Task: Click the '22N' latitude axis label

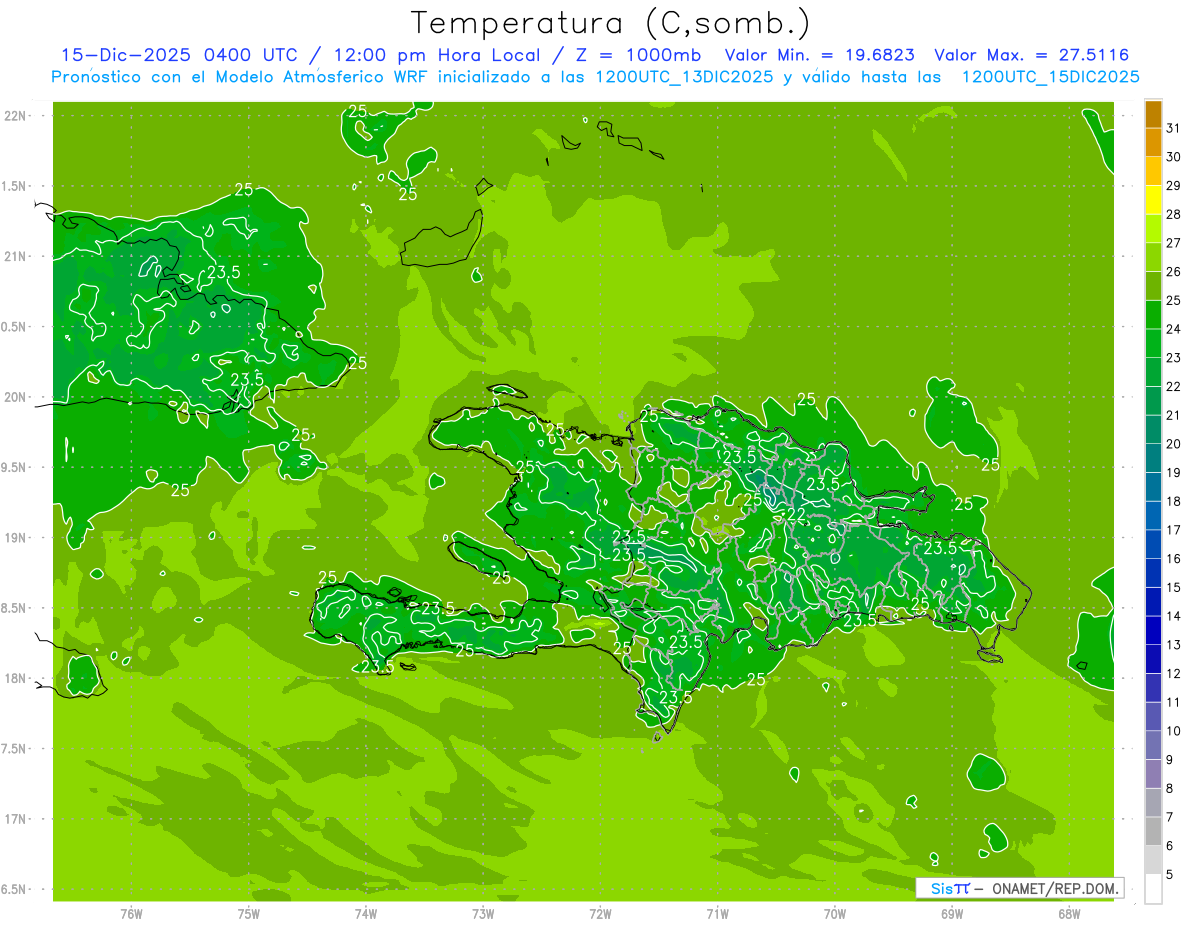Action: click(15, 115)
